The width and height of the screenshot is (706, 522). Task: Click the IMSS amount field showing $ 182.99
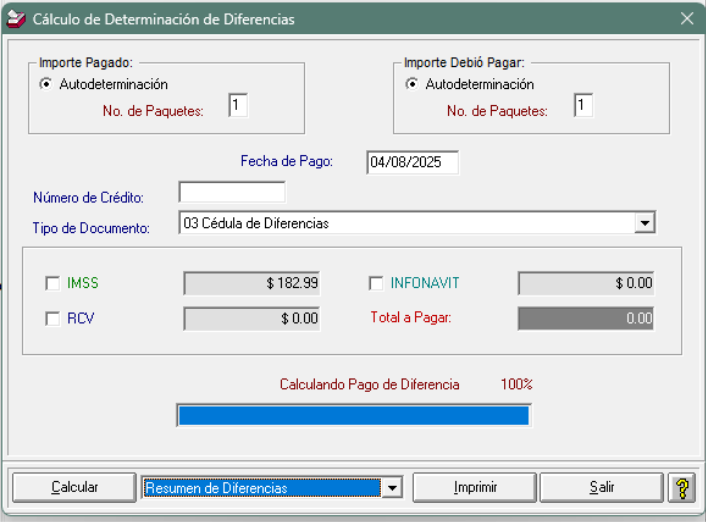(252, 283)
